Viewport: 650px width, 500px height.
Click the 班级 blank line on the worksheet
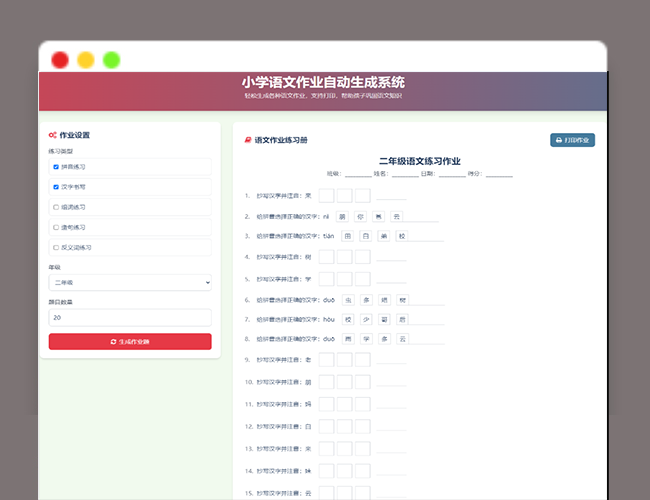tap(358, 174)
